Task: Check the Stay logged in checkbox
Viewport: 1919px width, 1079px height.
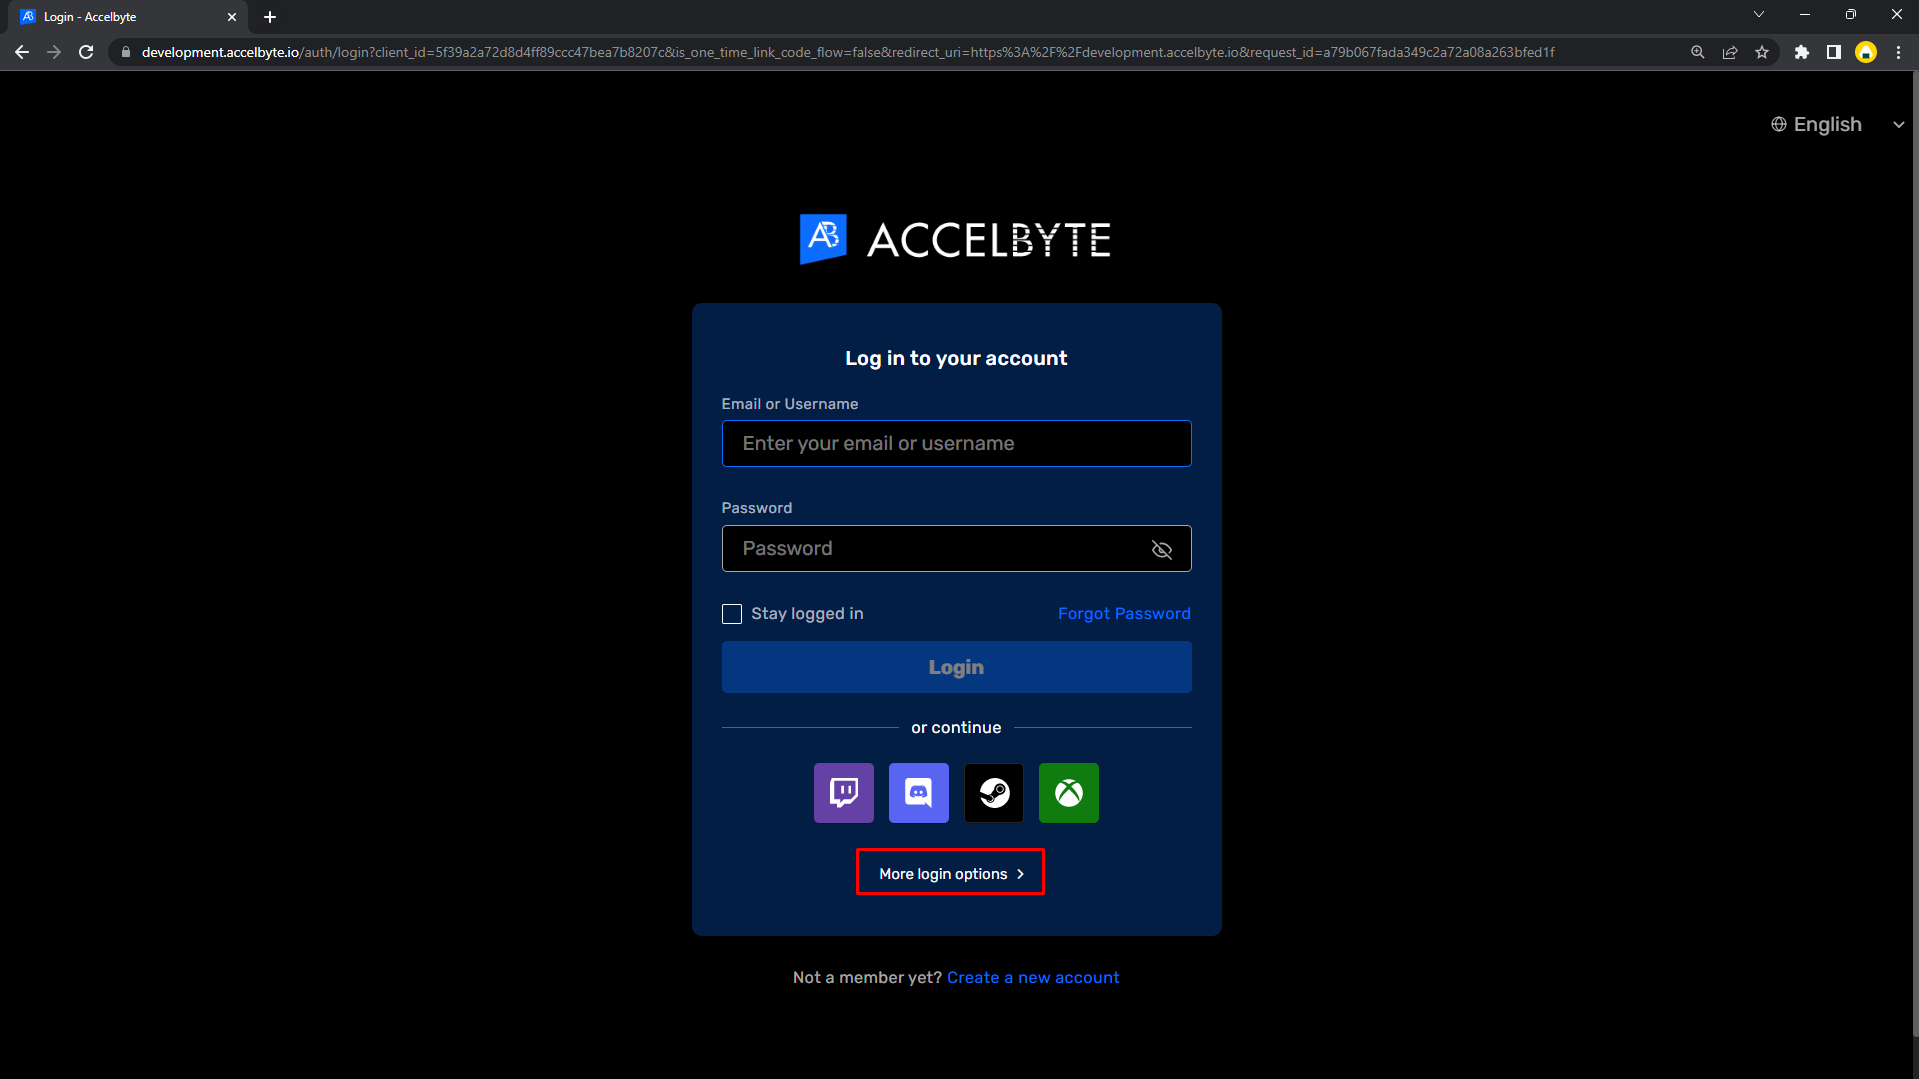Action: point(732,614)
